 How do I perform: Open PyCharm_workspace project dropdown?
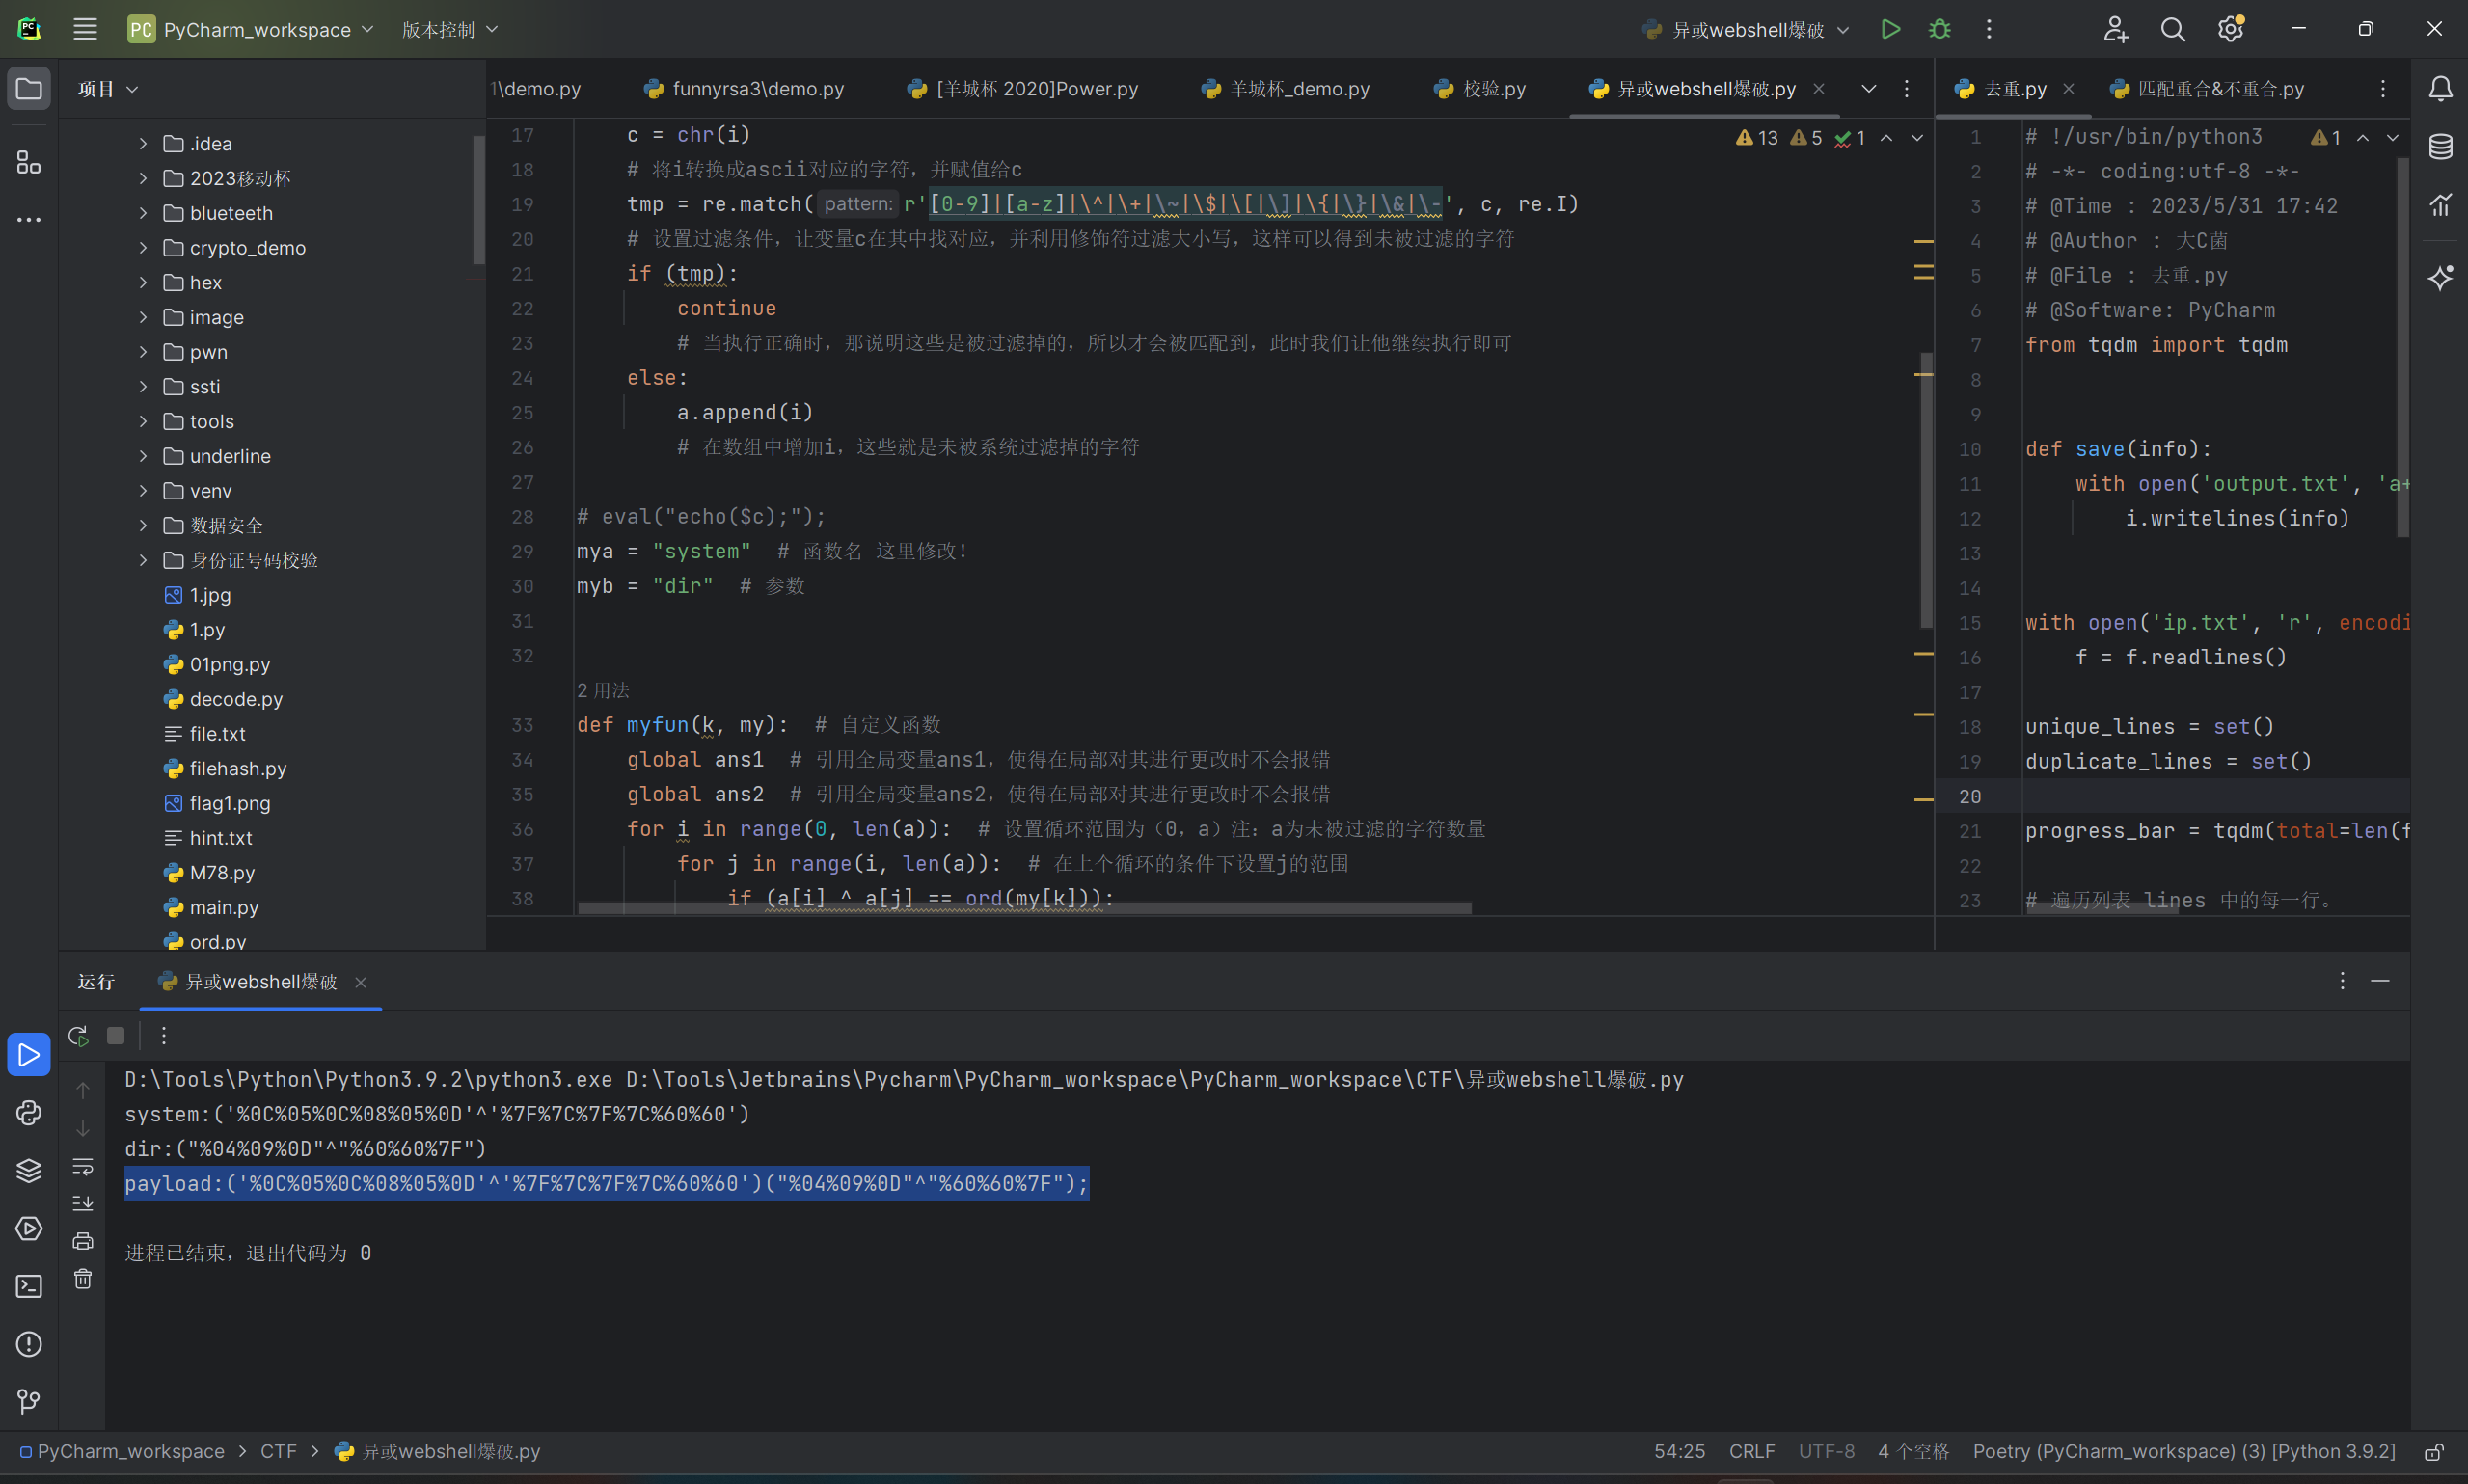click(251, 29)
